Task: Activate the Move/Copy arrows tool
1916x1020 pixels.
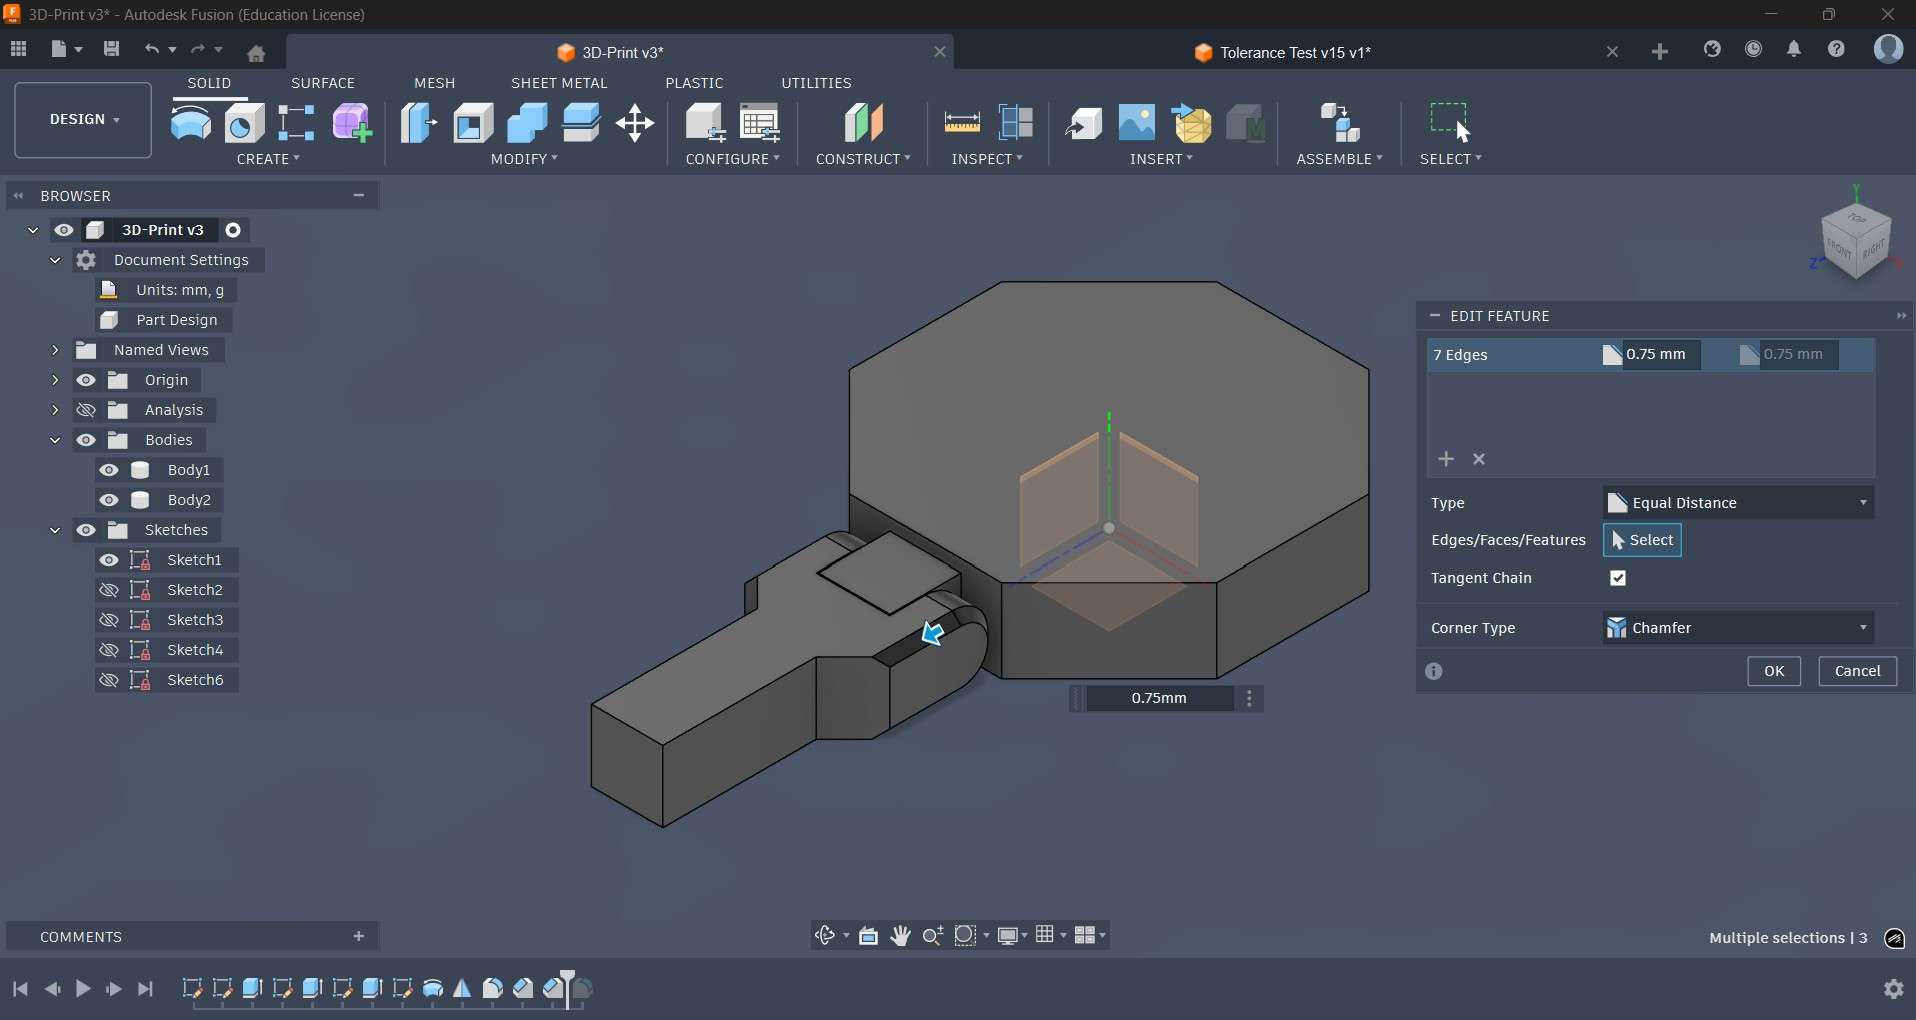Action: (636, 124)
